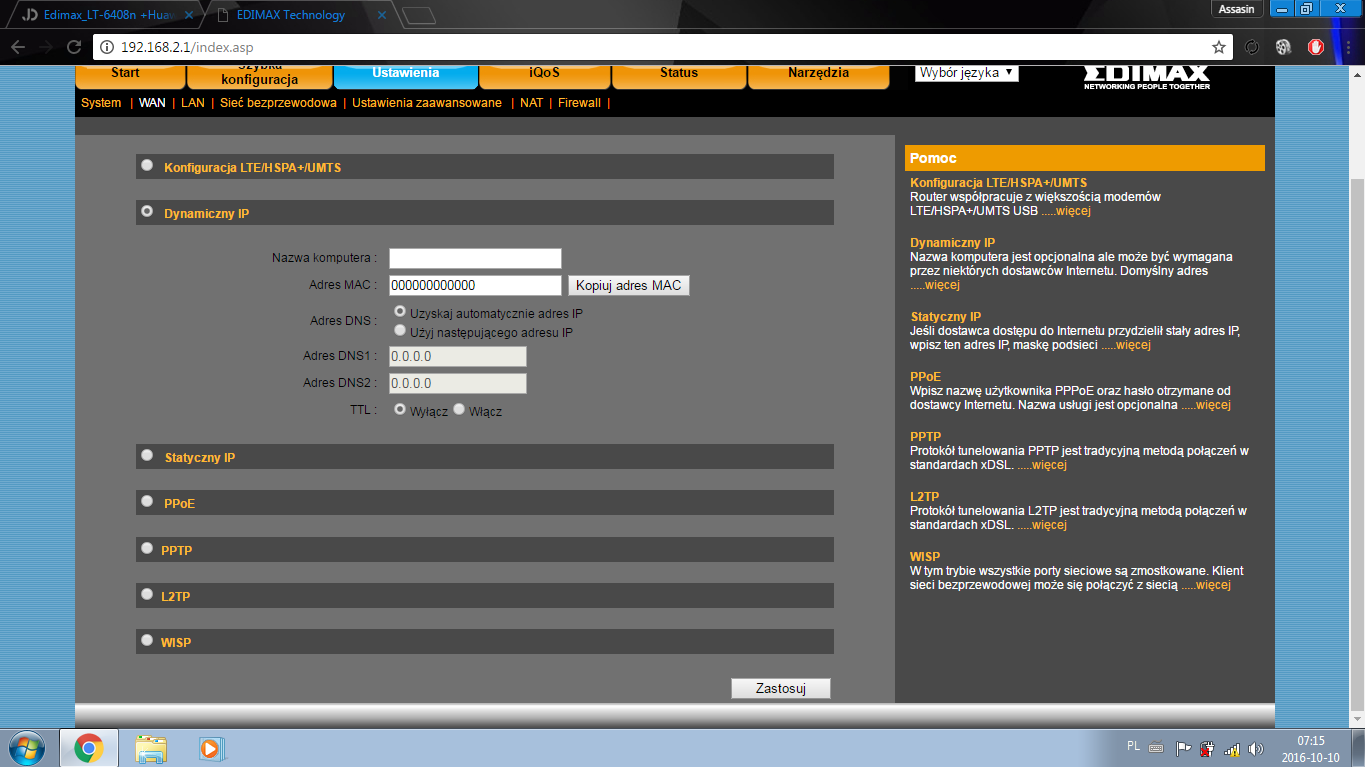Image resolution: width=1365 pixels, height=767 pixels.
Task: Enable TTL with the Włącz radio button
Action: tap(459, 410)
